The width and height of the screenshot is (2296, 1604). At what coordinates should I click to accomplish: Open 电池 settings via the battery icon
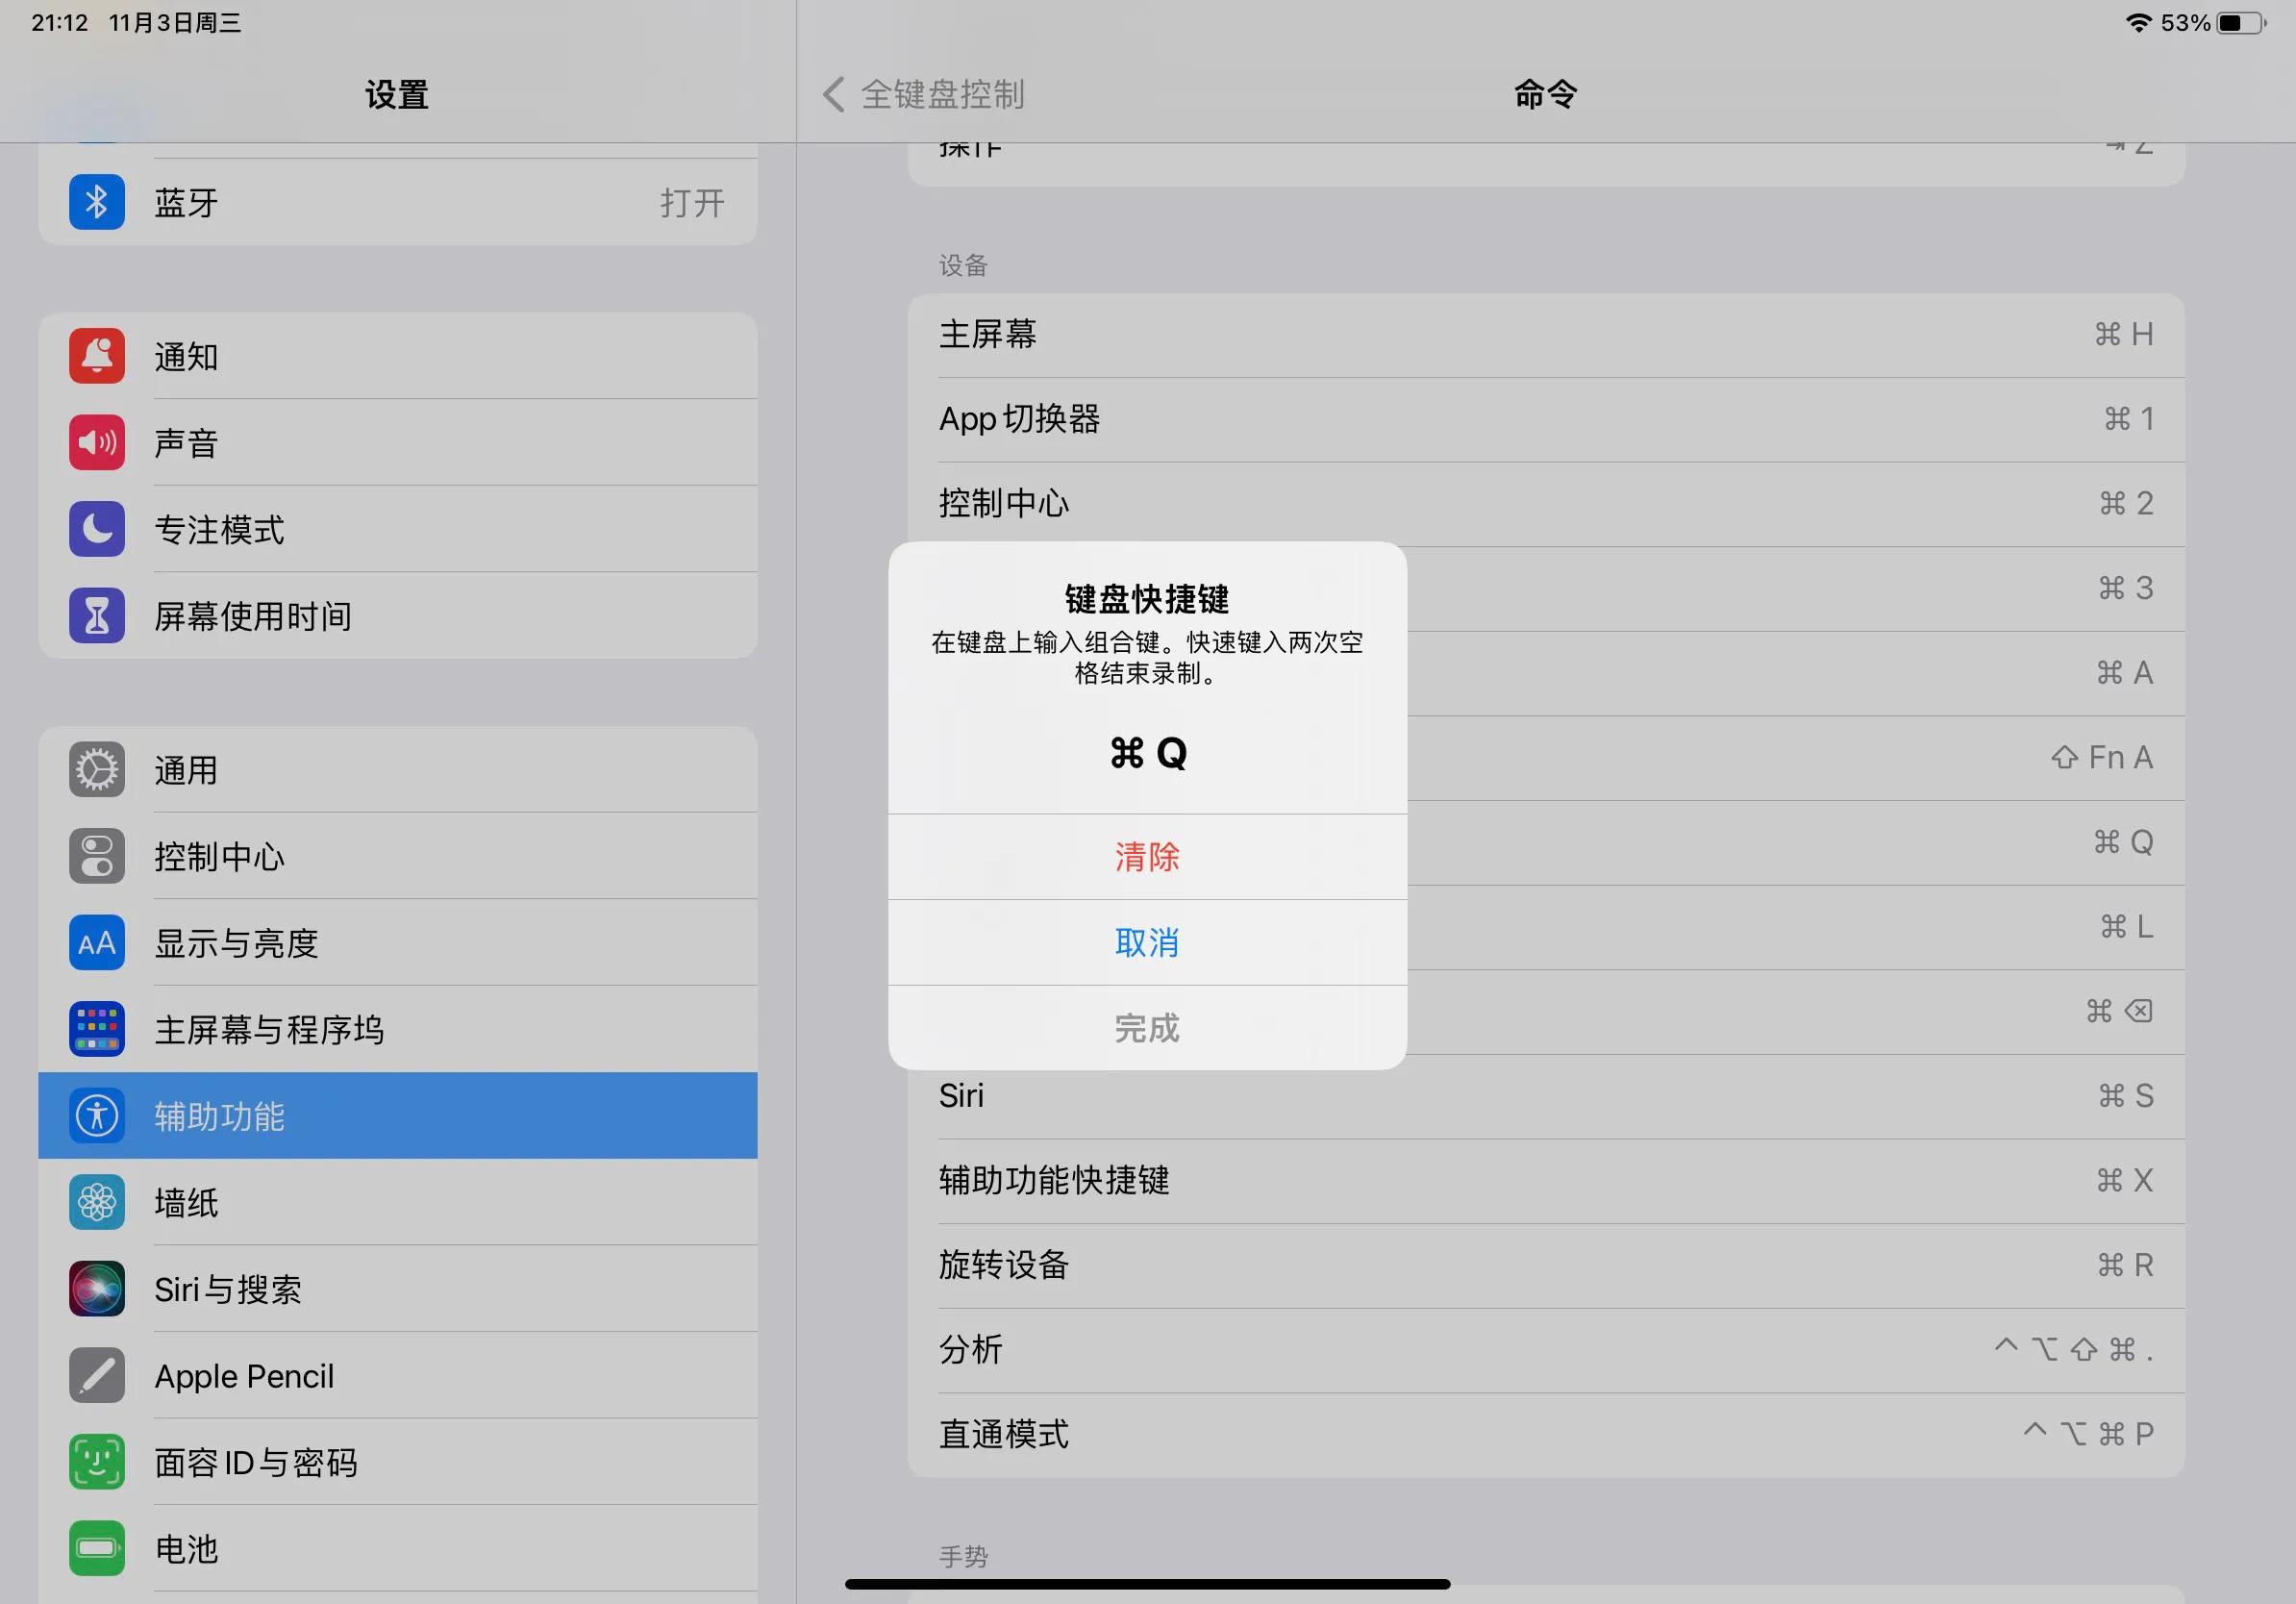96,1548
